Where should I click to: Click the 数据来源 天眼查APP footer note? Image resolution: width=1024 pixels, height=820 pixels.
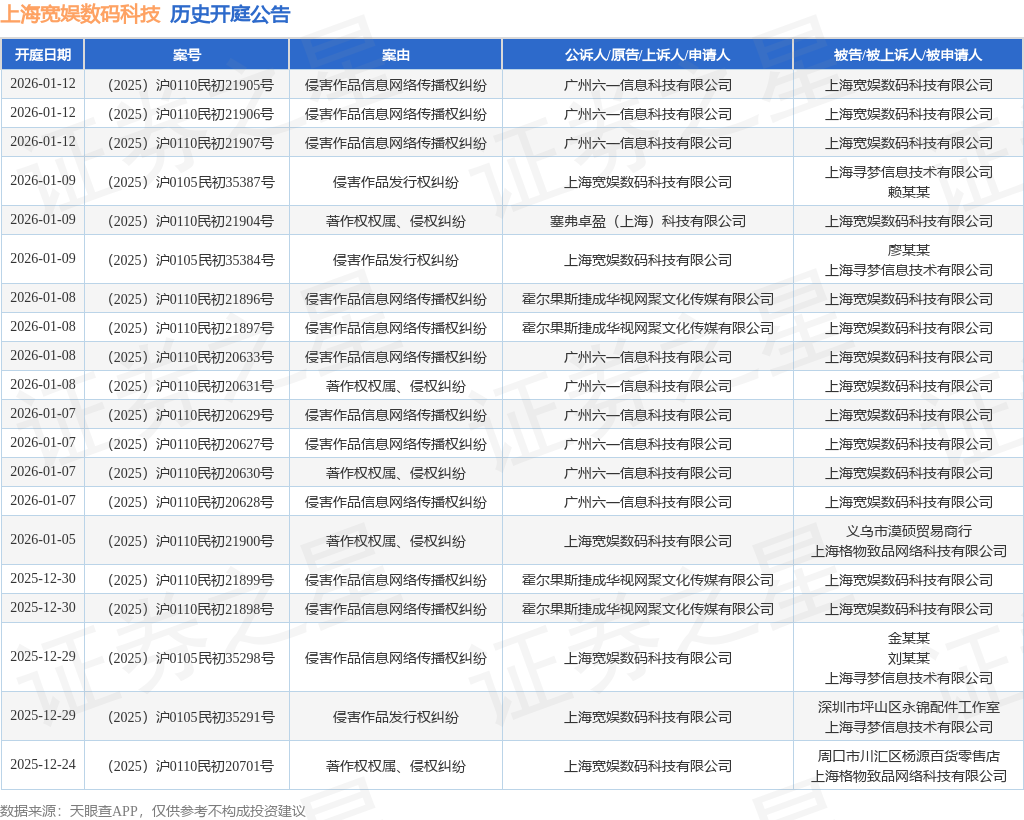click(x=153, y=811)
